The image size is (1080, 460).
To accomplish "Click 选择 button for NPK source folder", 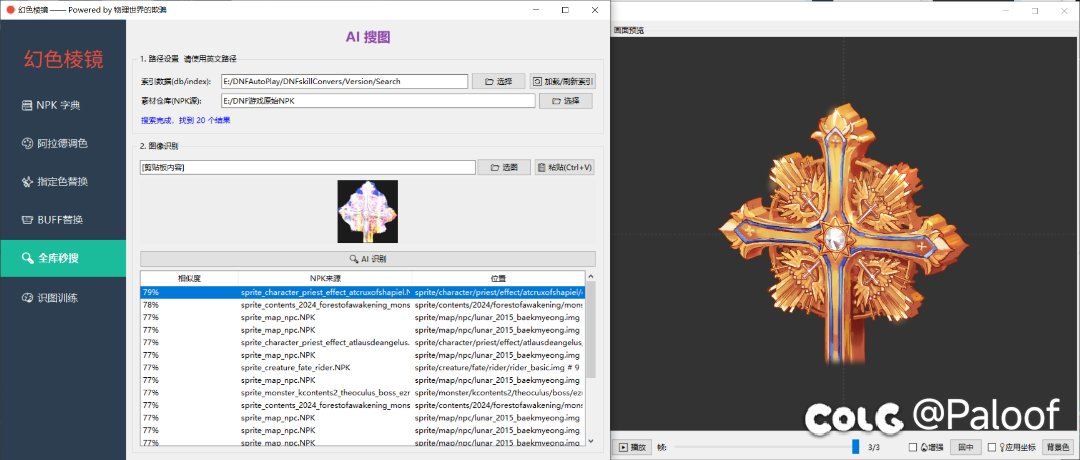I will [565, 101].
